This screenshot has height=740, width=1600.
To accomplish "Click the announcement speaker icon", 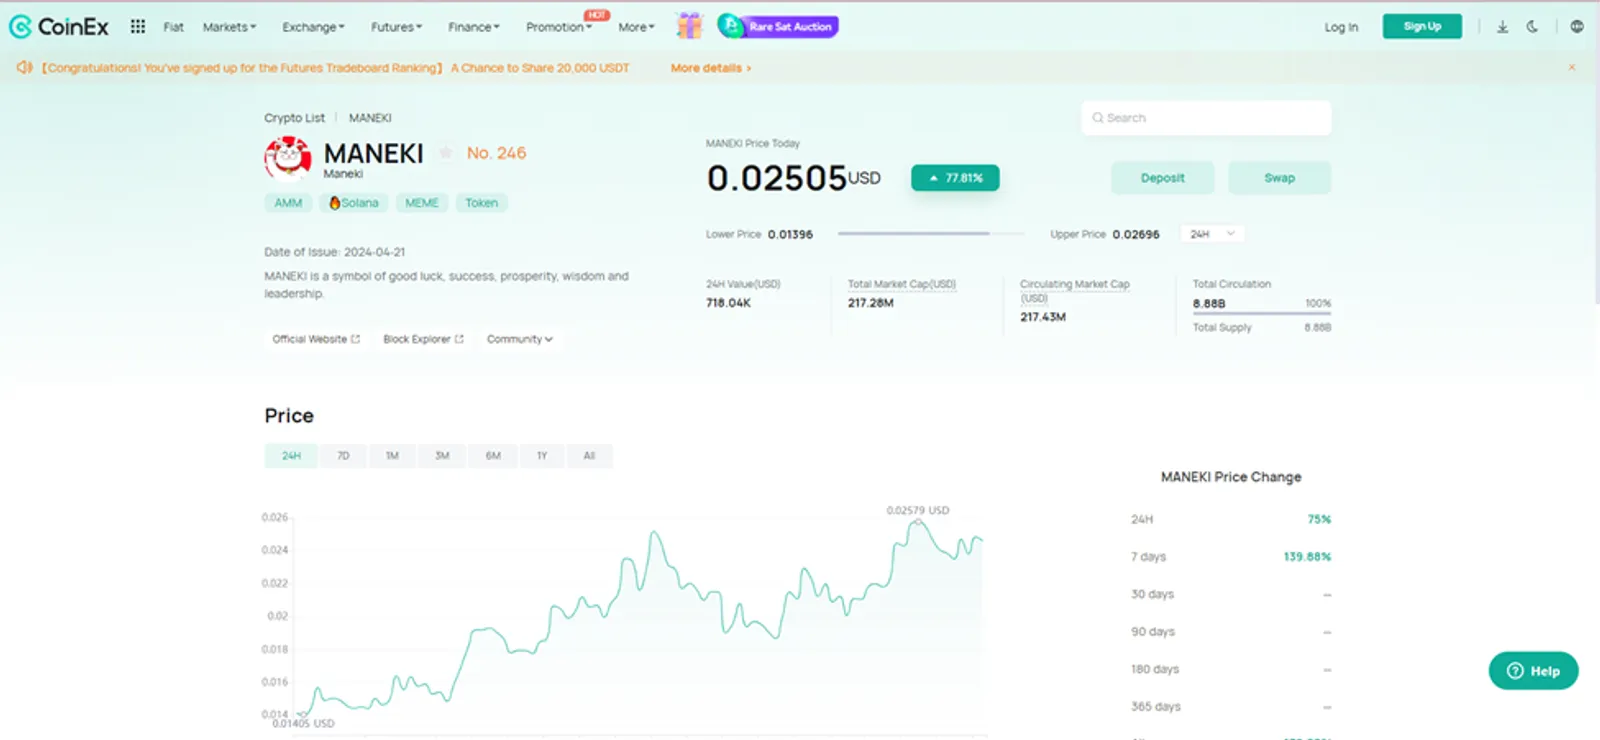I will tap(25, 68).
